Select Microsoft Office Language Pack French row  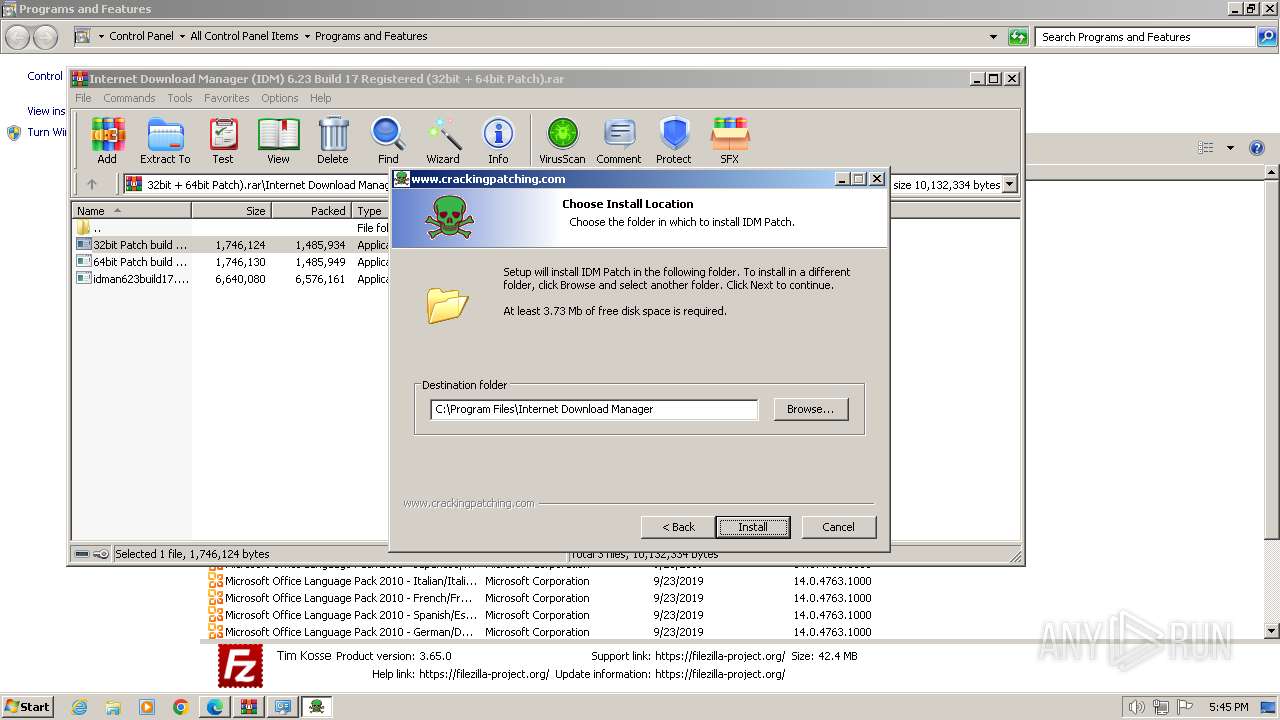point(540,598)
